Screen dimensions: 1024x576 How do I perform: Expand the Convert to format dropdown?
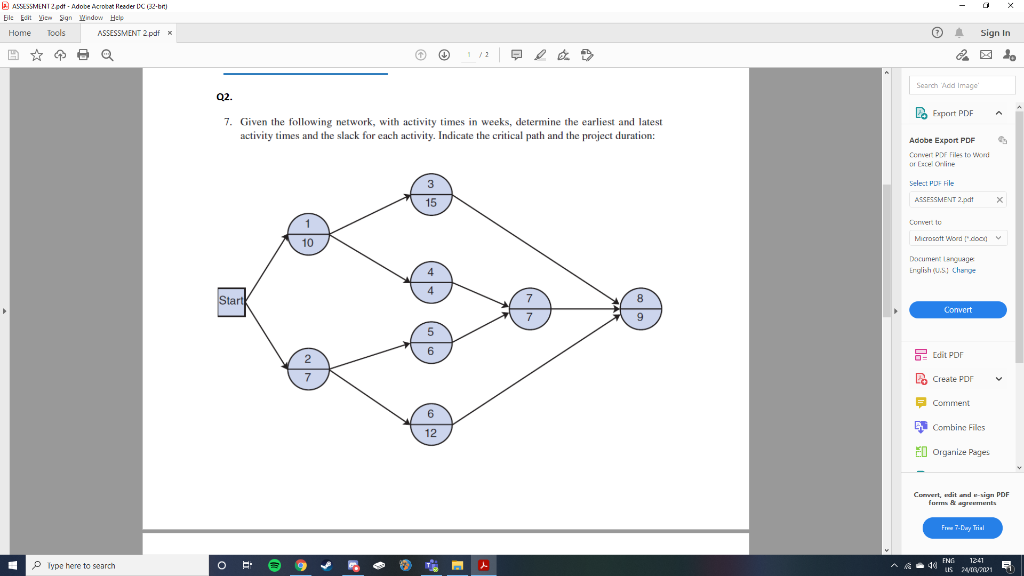(x=956, y=237)
